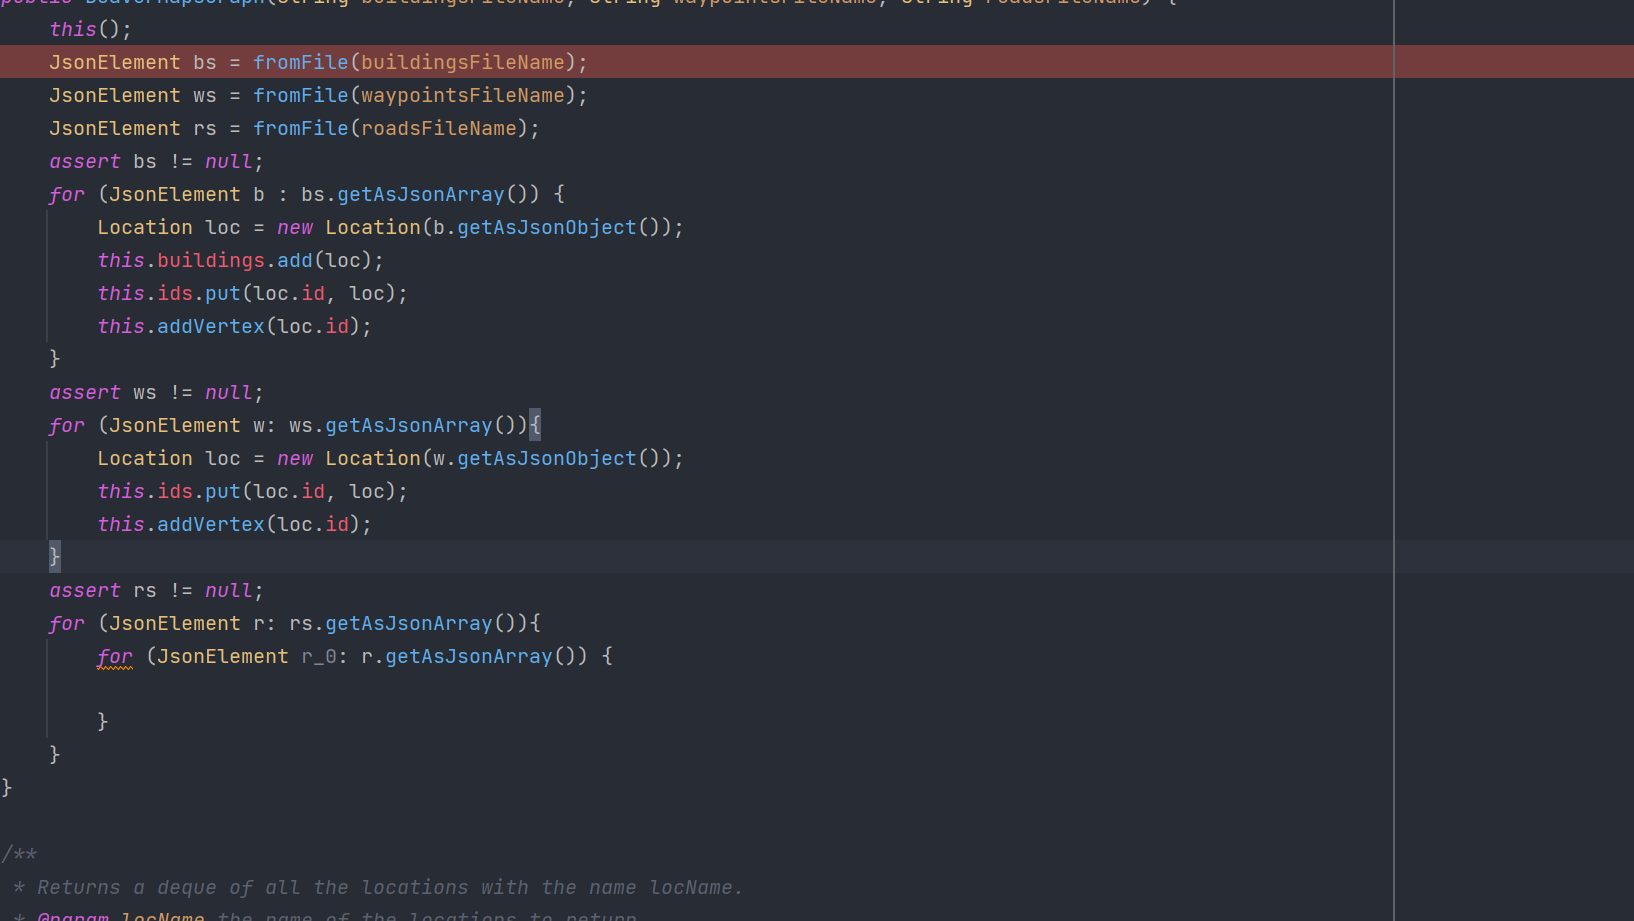1634x921 pixels.
Task: Click the highlighted buildingsFileName breakpoint line
Action: tap(318, 62)
